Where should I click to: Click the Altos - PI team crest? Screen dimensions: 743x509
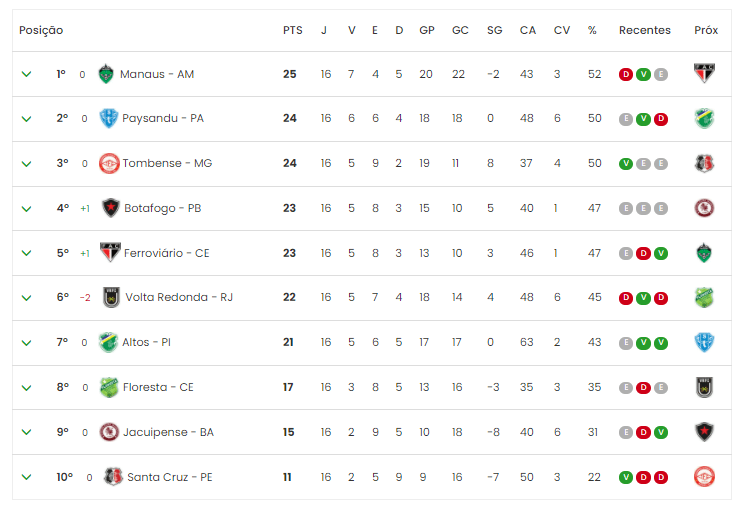(x=108, y=342)
